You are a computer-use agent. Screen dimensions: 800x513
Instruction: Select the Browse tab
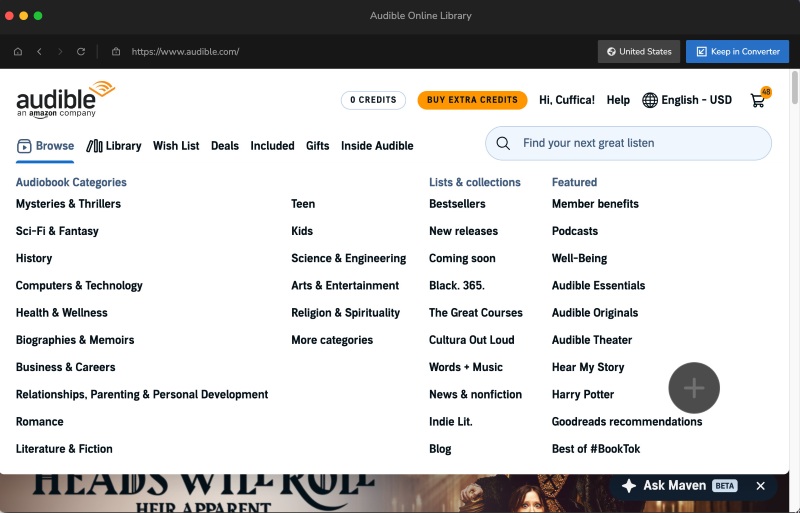click(45, 146)
